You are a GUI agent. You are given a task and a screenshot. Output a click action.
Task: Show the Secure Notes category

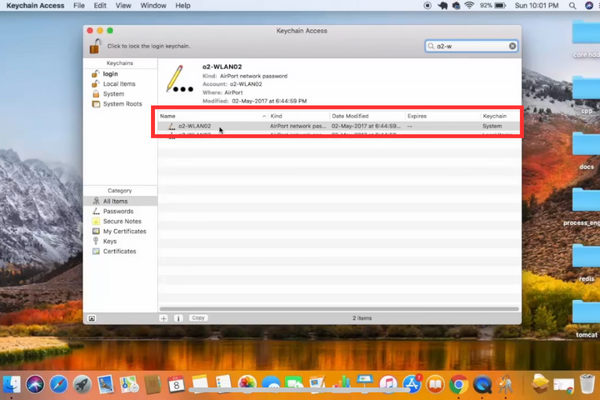122,221
